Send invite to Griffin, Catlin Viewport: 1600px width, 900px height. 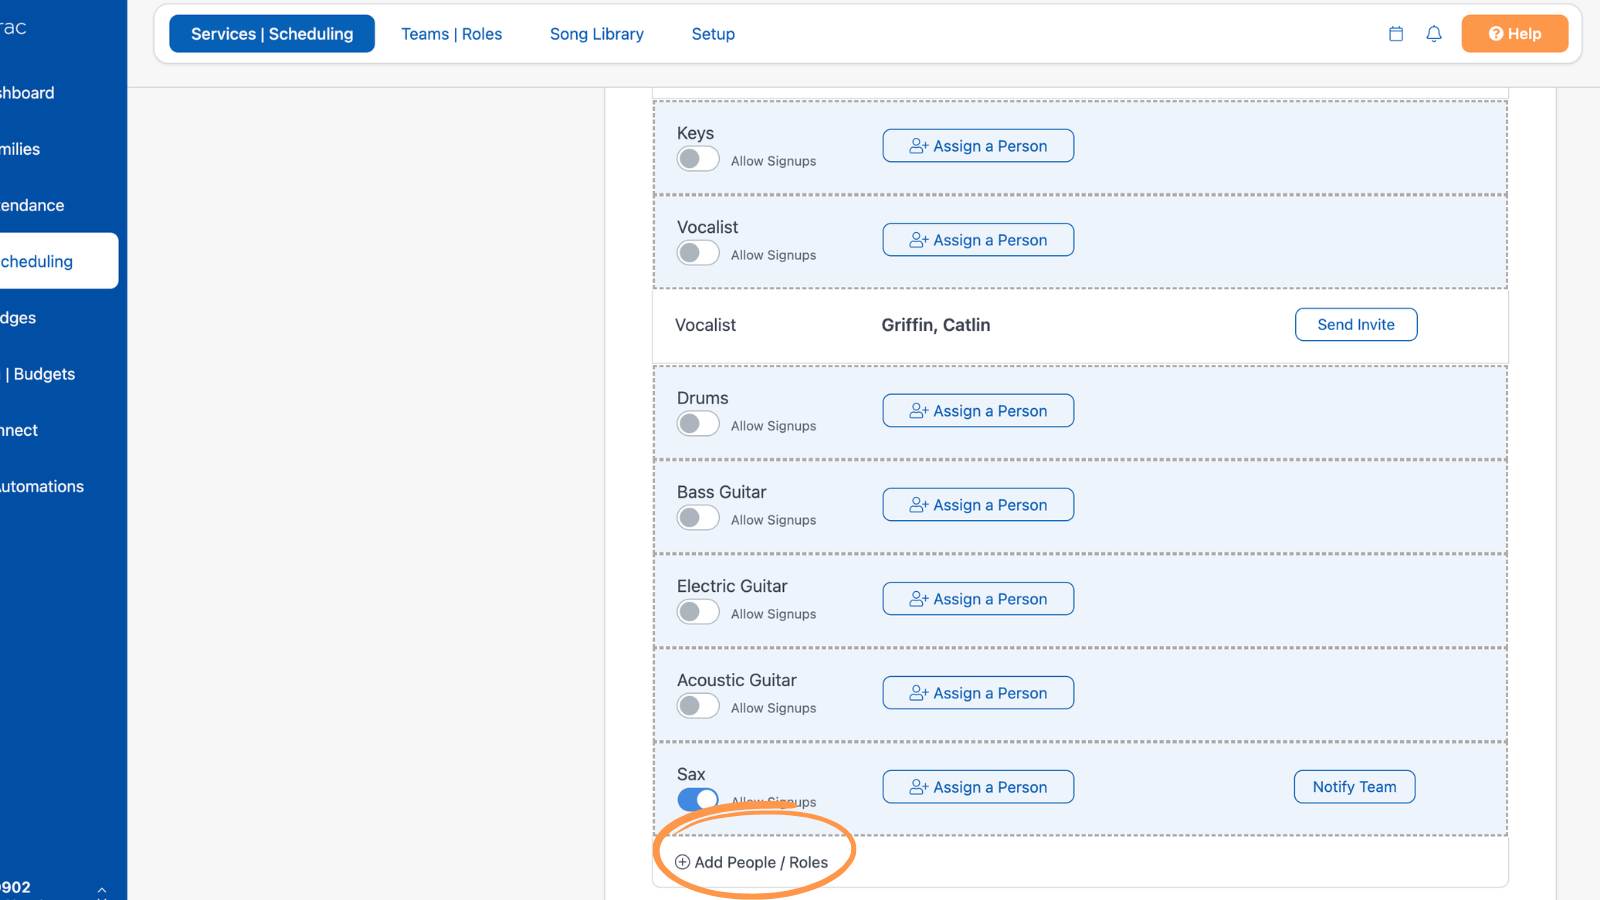tap(1356, 325)
